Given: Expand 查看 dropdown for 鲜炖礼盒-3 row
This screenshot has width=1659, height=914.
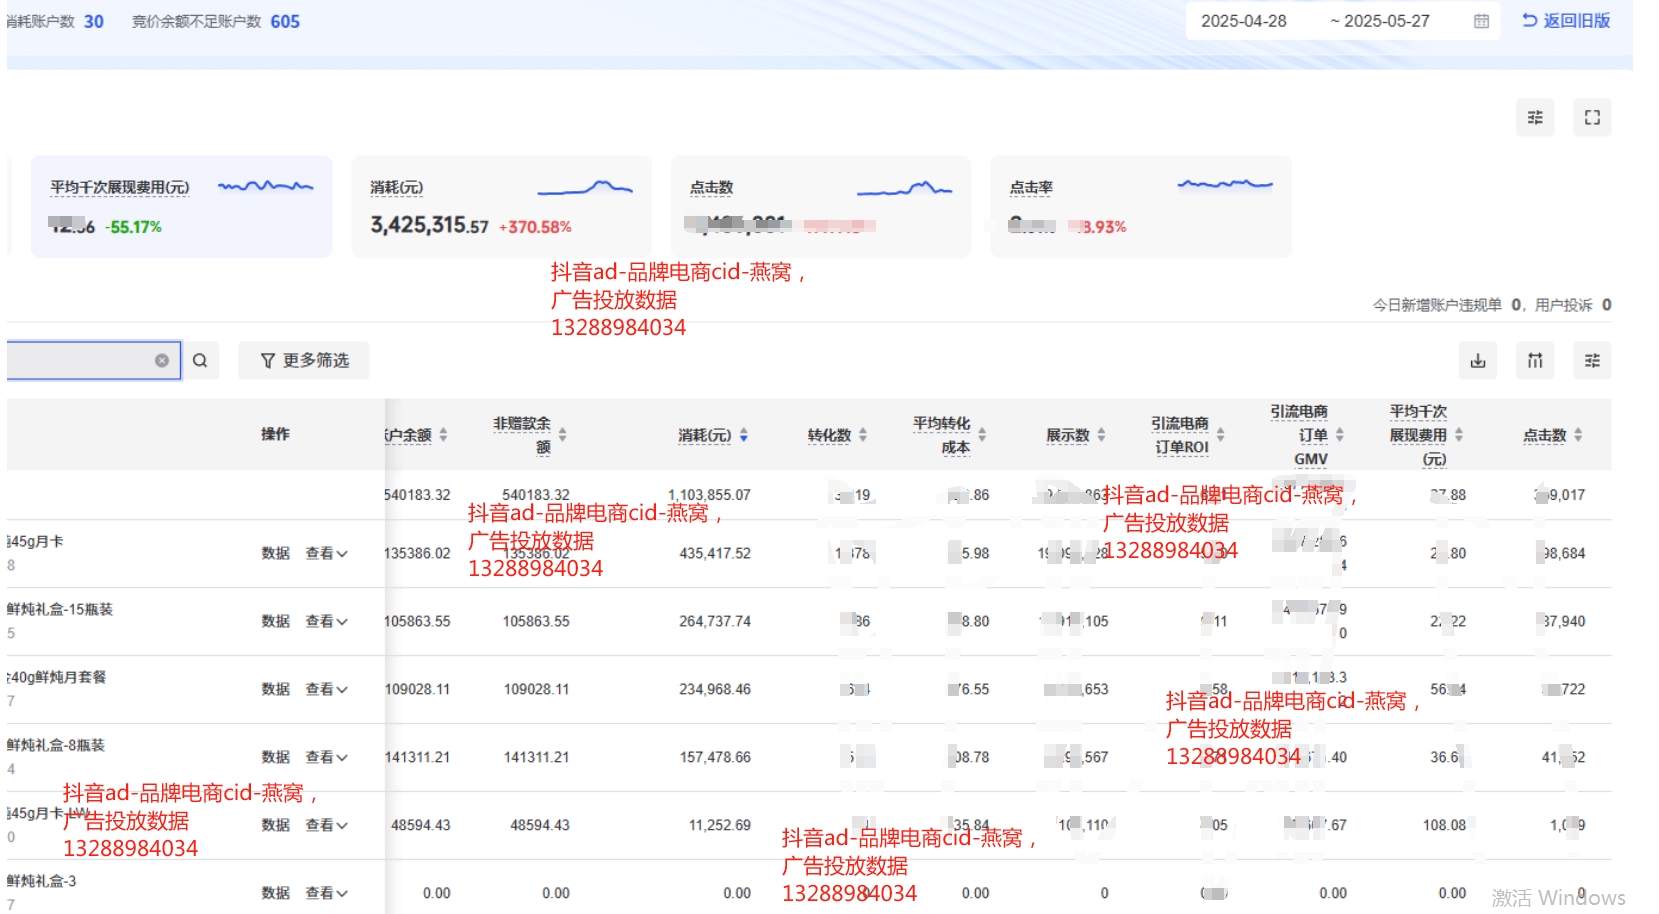Looking at the screenshot, I should tap(326, 893).
